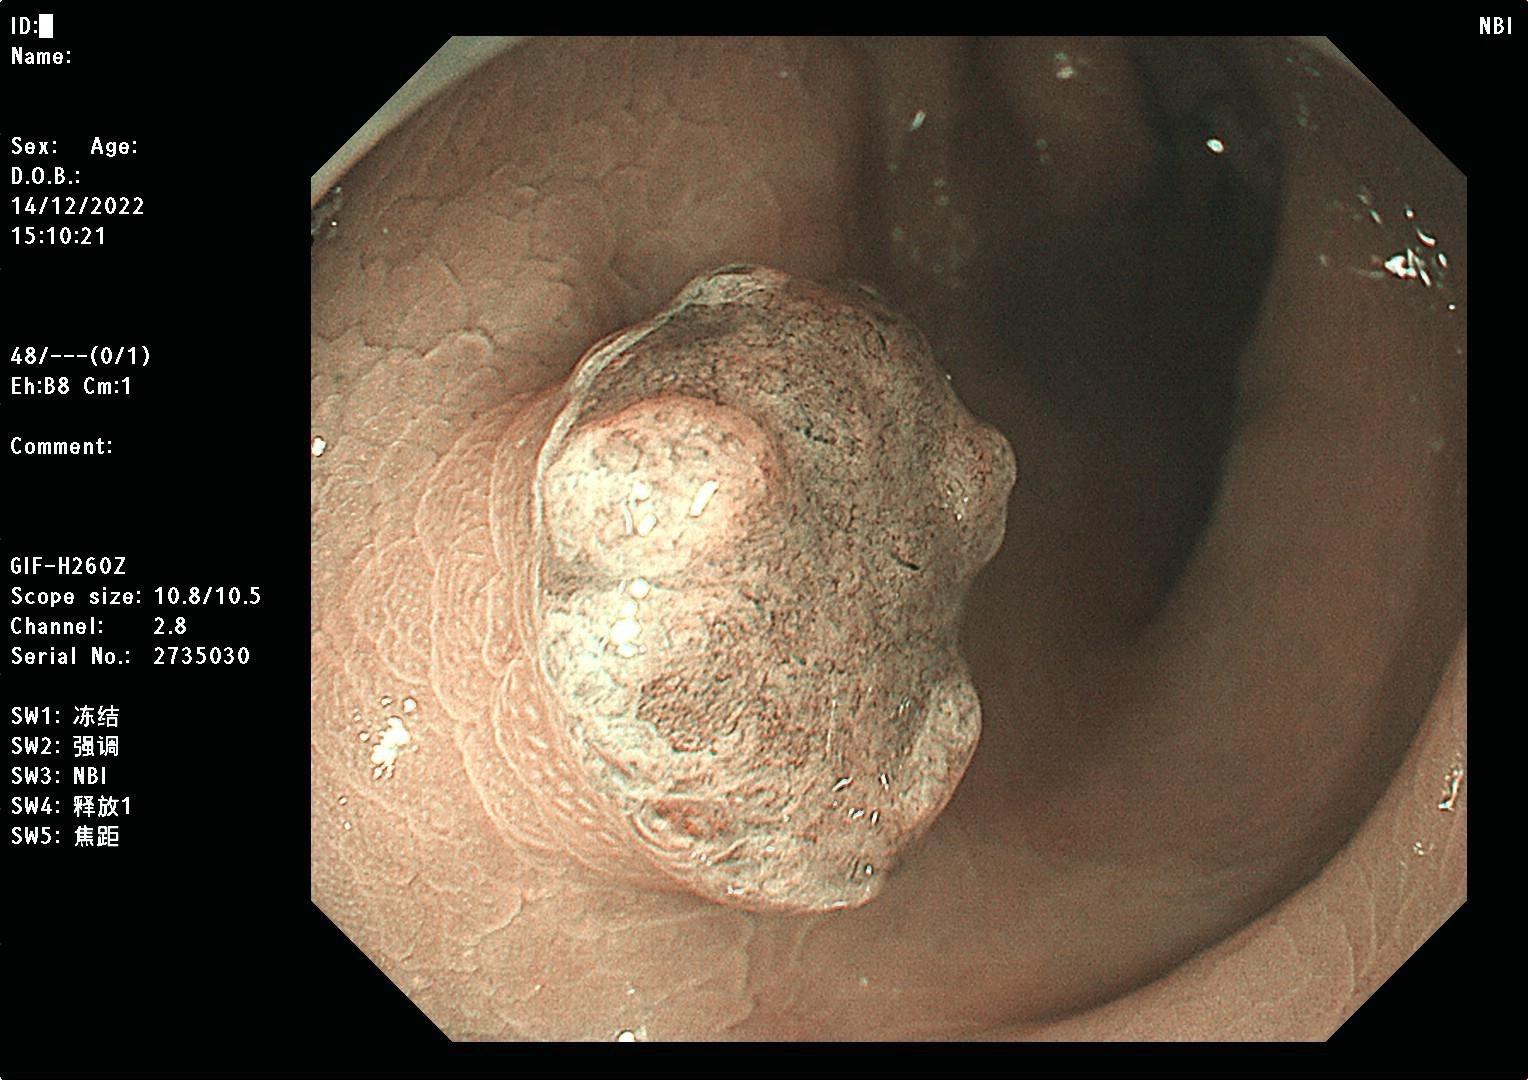Select the D.O.B.: label
Screen dimensions: 1528x1080
click(x=45, y=176)
